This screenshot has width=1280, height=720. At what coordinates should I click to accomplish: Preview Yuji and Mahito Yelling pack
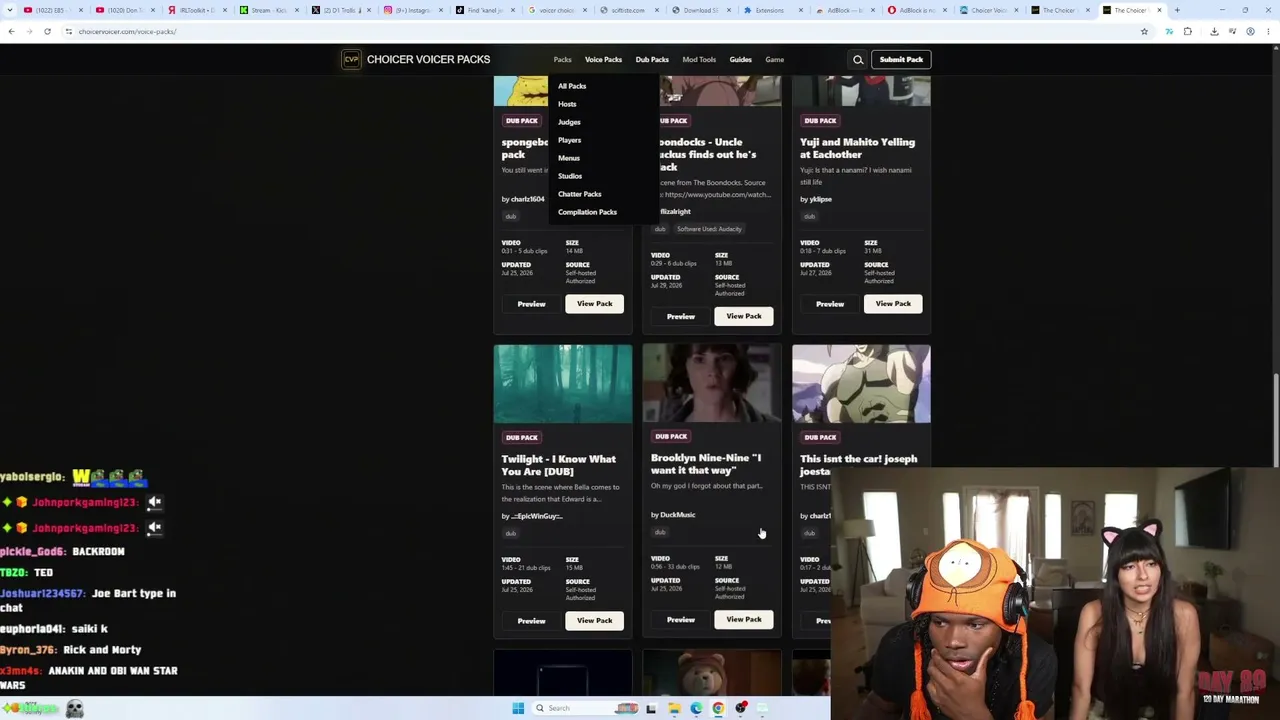(x=830, y=304)
